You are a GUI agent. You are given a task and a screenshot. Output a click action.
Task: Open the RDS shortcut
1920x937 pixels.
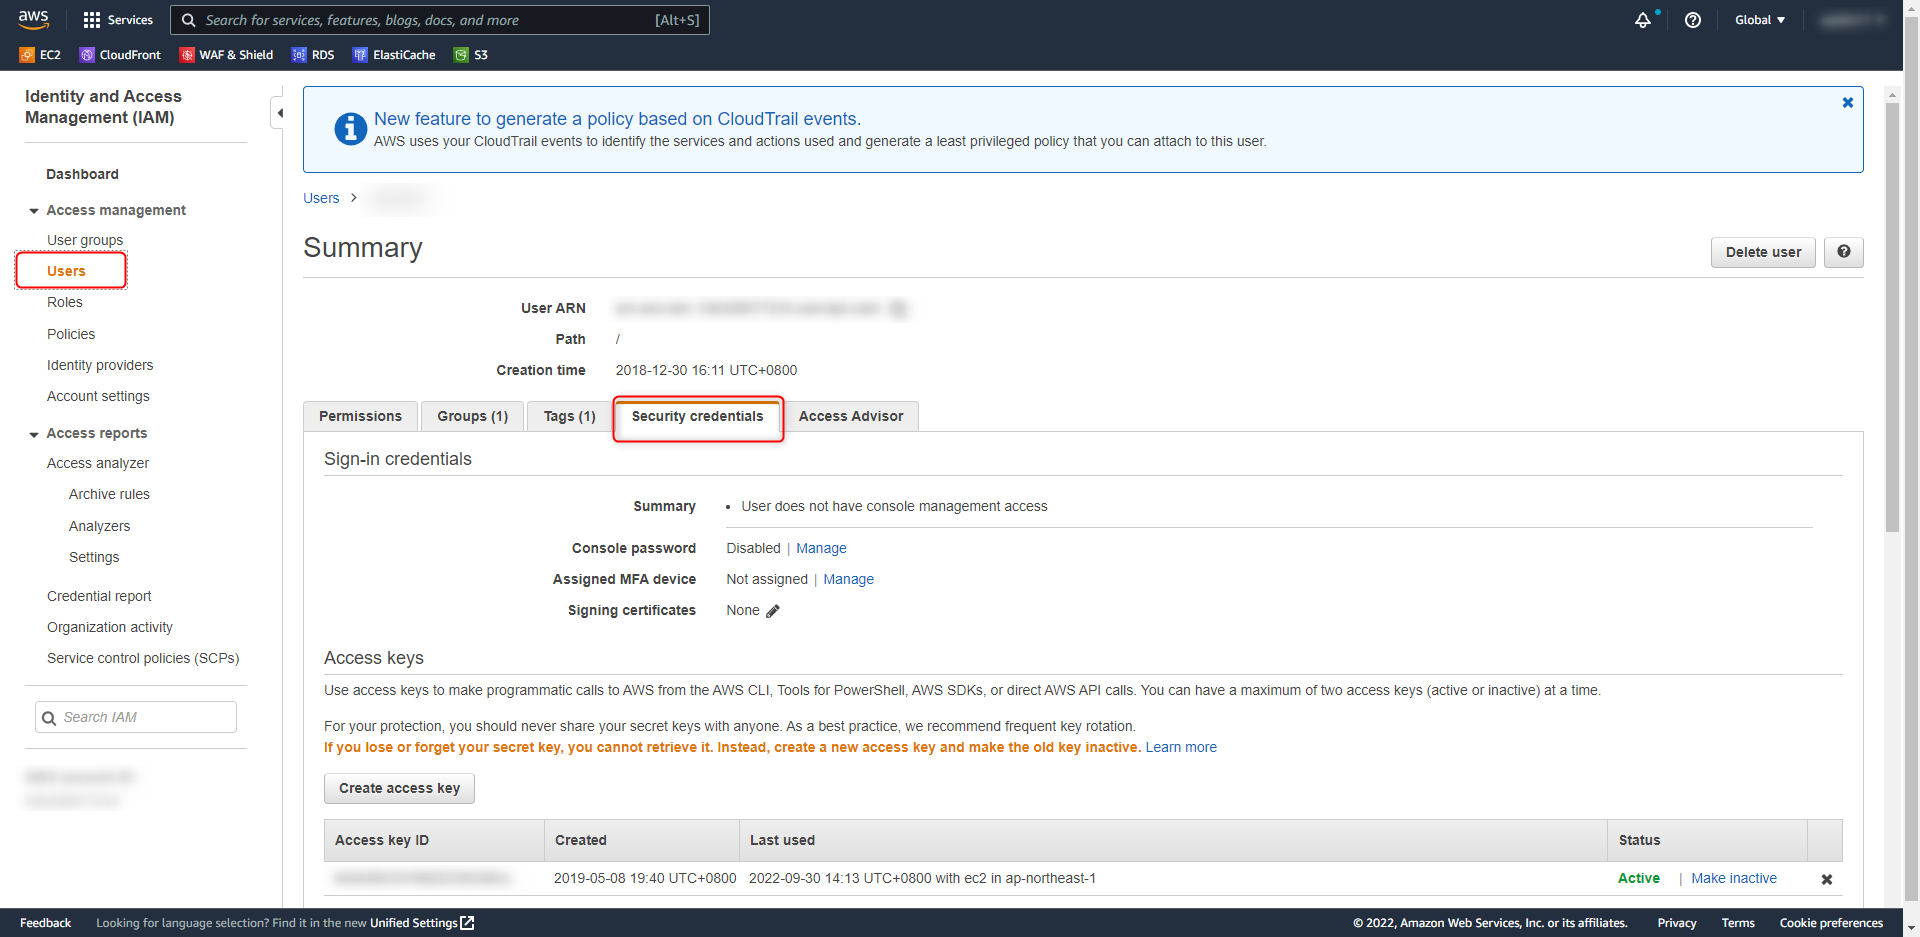click(x=313, y=55)
